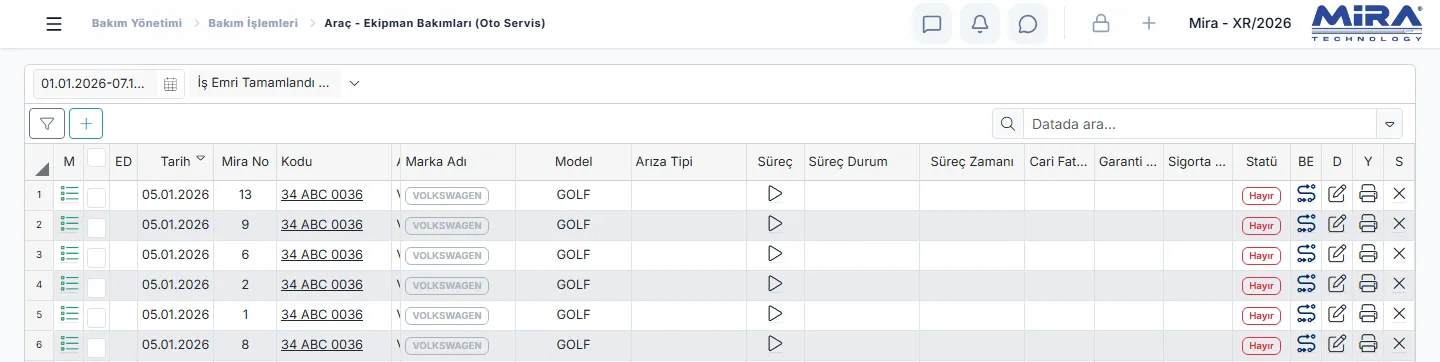Image resolution: width=1440 pixels, height=362 pixels.
Task: Edit the record with Mira No 6
Action: (1337, 254)
